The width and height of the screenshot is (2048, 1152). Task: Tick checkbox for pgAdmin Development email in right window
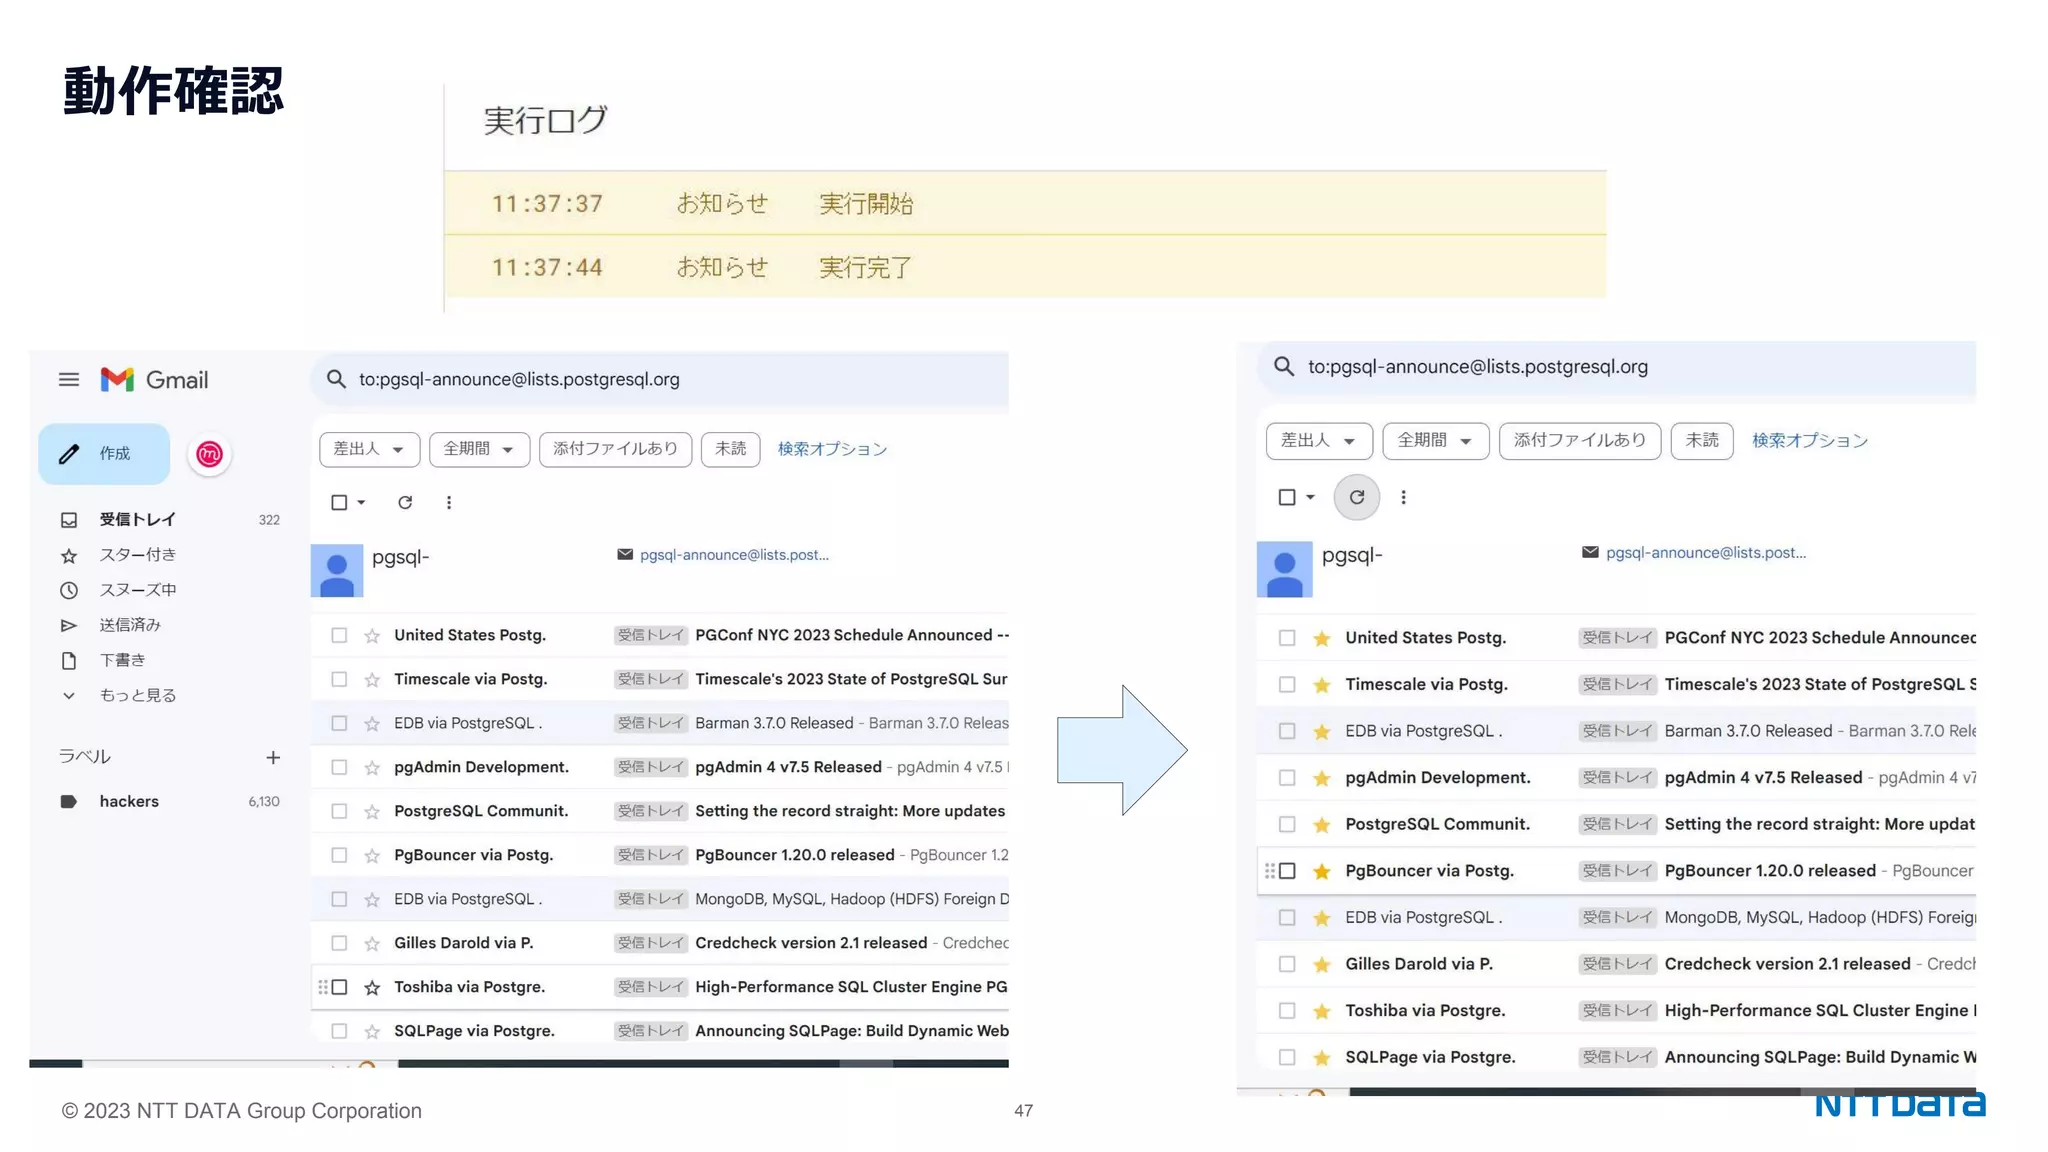pos(1287,778)
